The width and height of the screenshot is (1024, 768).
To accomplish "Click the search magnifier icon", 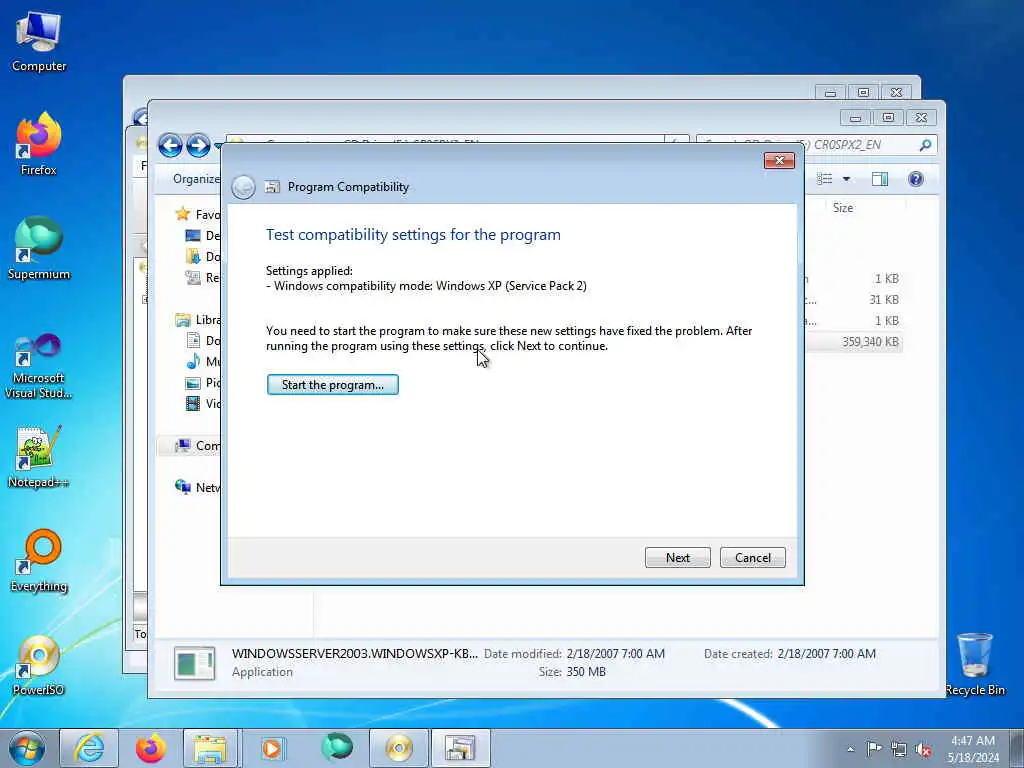I will (x=925, y=145).
